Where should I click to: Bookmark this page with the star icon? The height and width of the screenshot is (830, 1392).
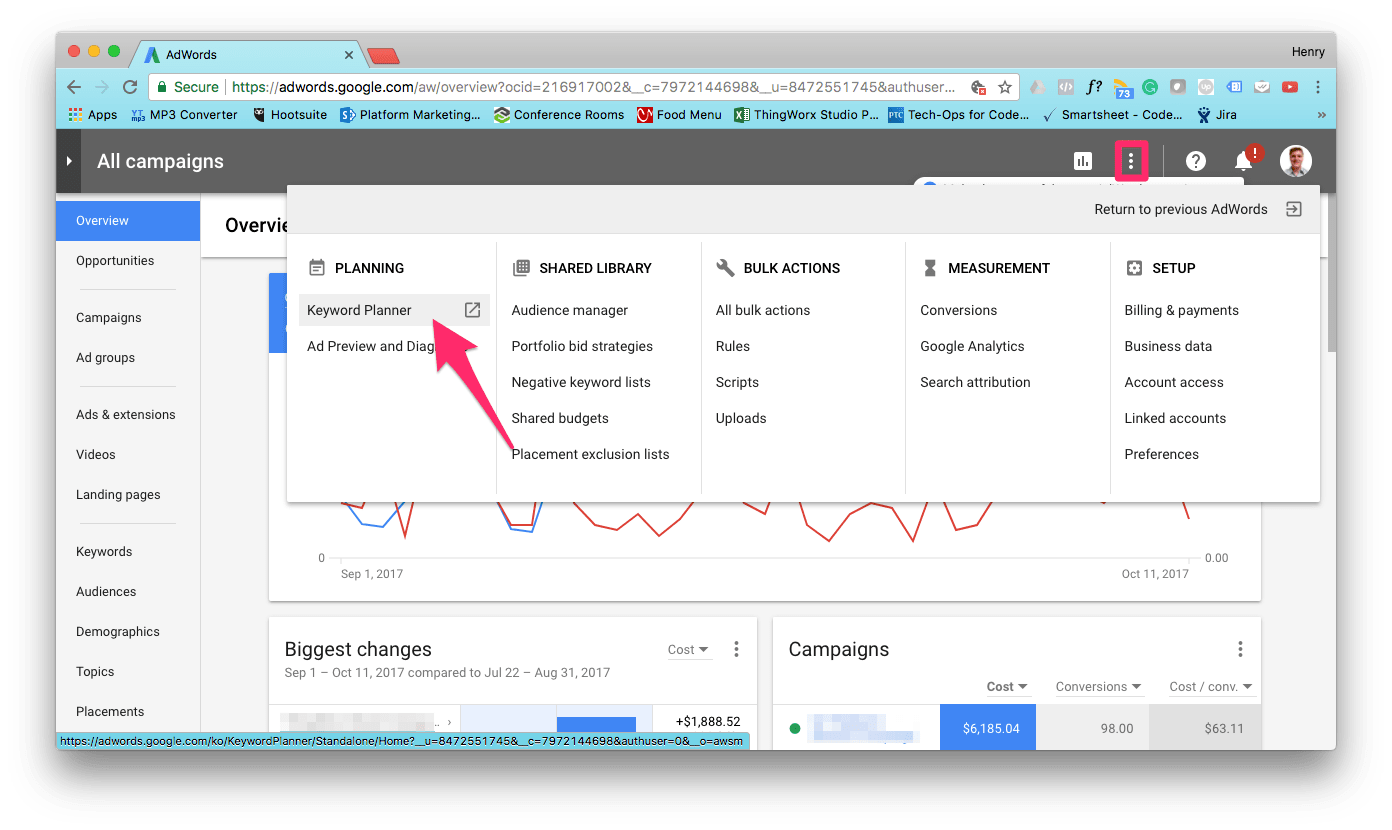(1005, 87)
